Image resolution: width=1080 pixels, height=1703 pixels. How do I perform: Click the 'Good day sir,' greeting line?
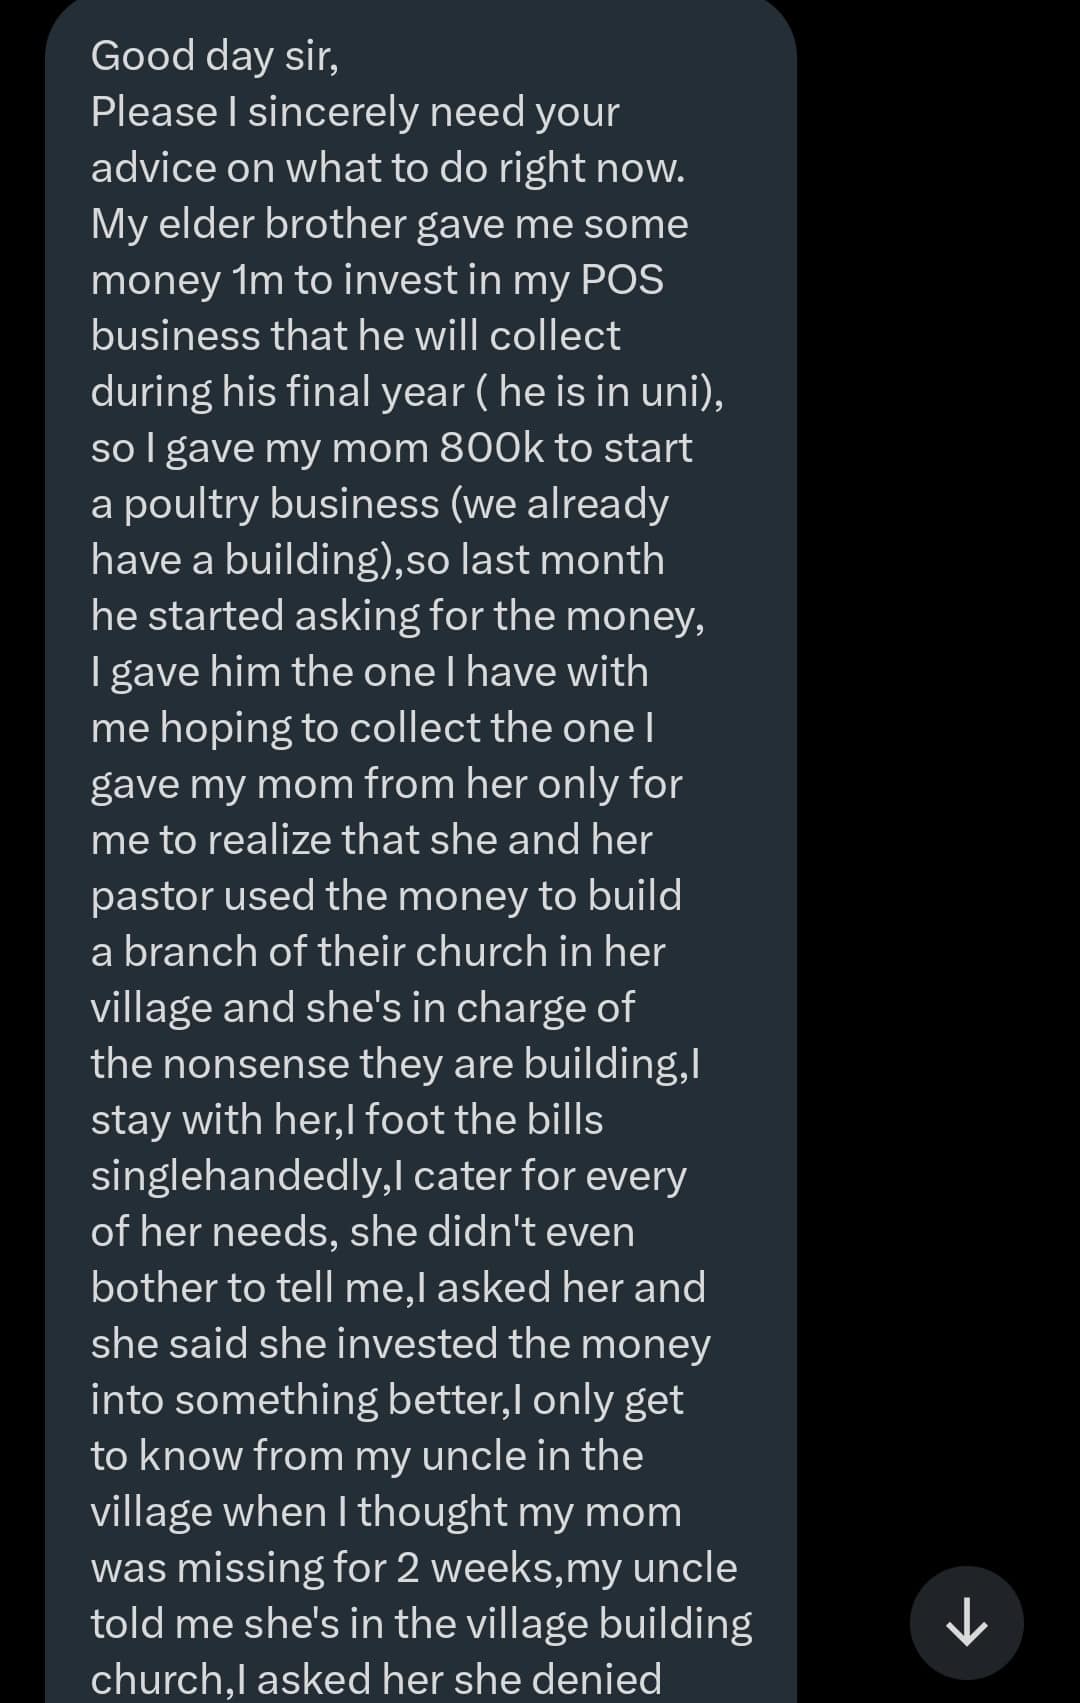coord(215,56)
